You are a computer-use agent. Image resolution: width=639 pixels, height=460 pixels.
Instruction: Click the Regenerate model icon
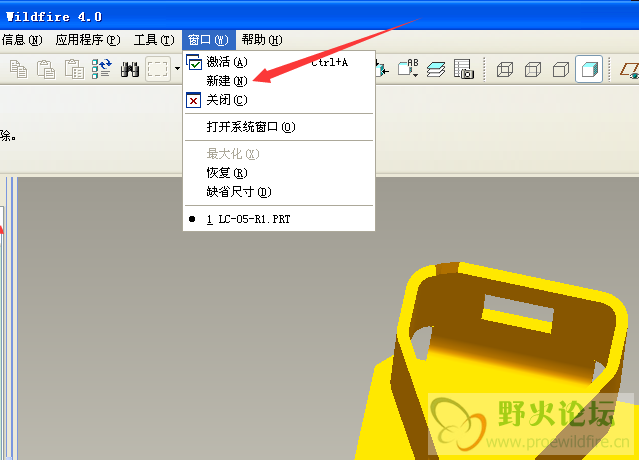[x=101, y=69]
